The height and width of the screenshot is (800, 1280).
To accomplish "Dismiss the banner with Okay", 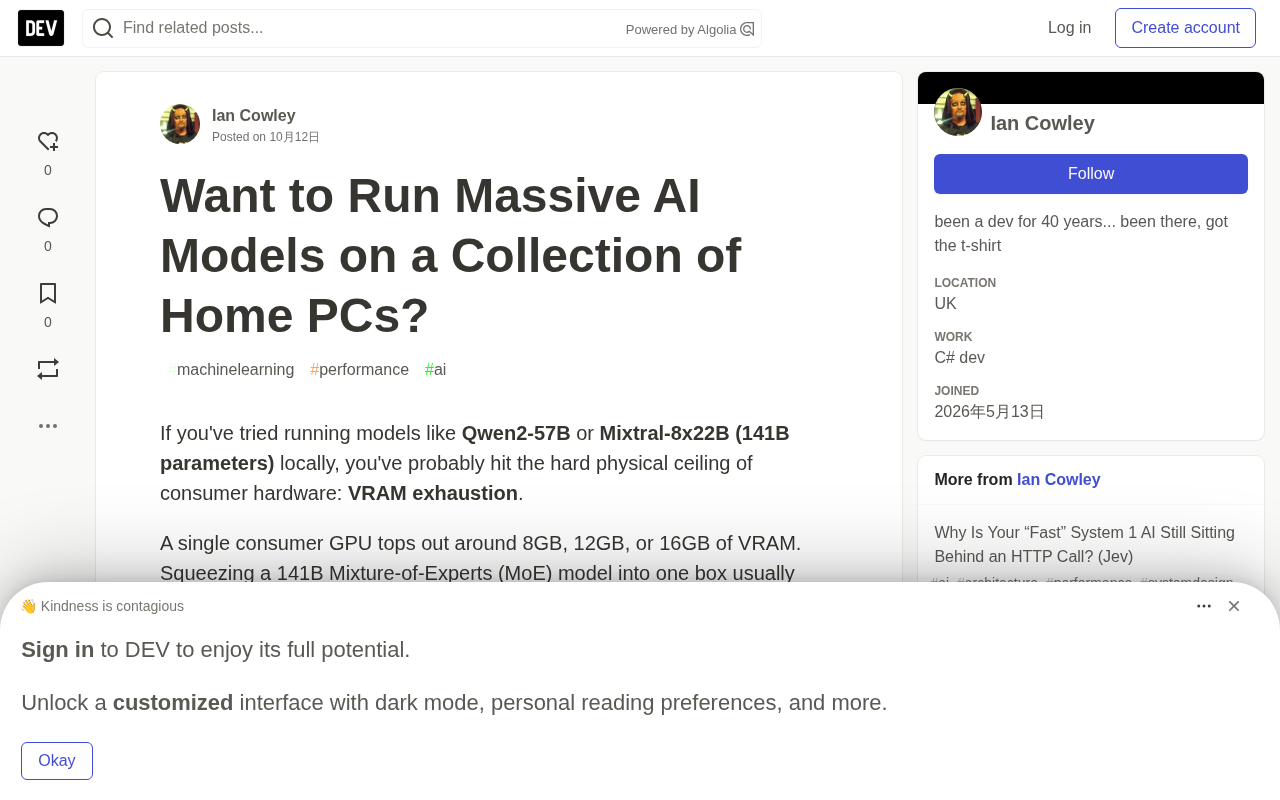I will click(x=57, y=761).
